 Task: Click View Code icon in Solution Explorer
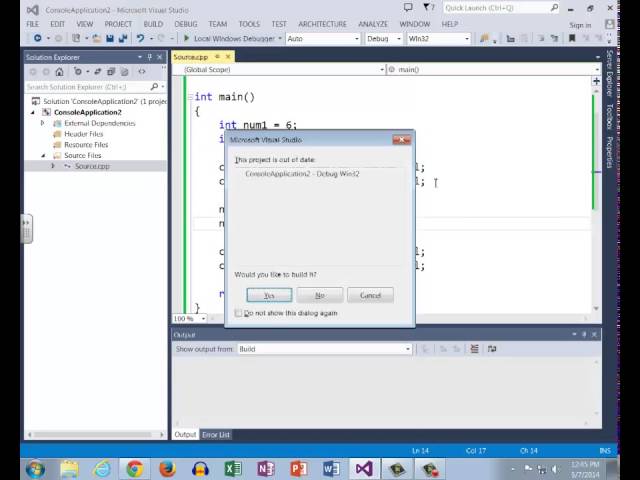[x=142, y=72]
